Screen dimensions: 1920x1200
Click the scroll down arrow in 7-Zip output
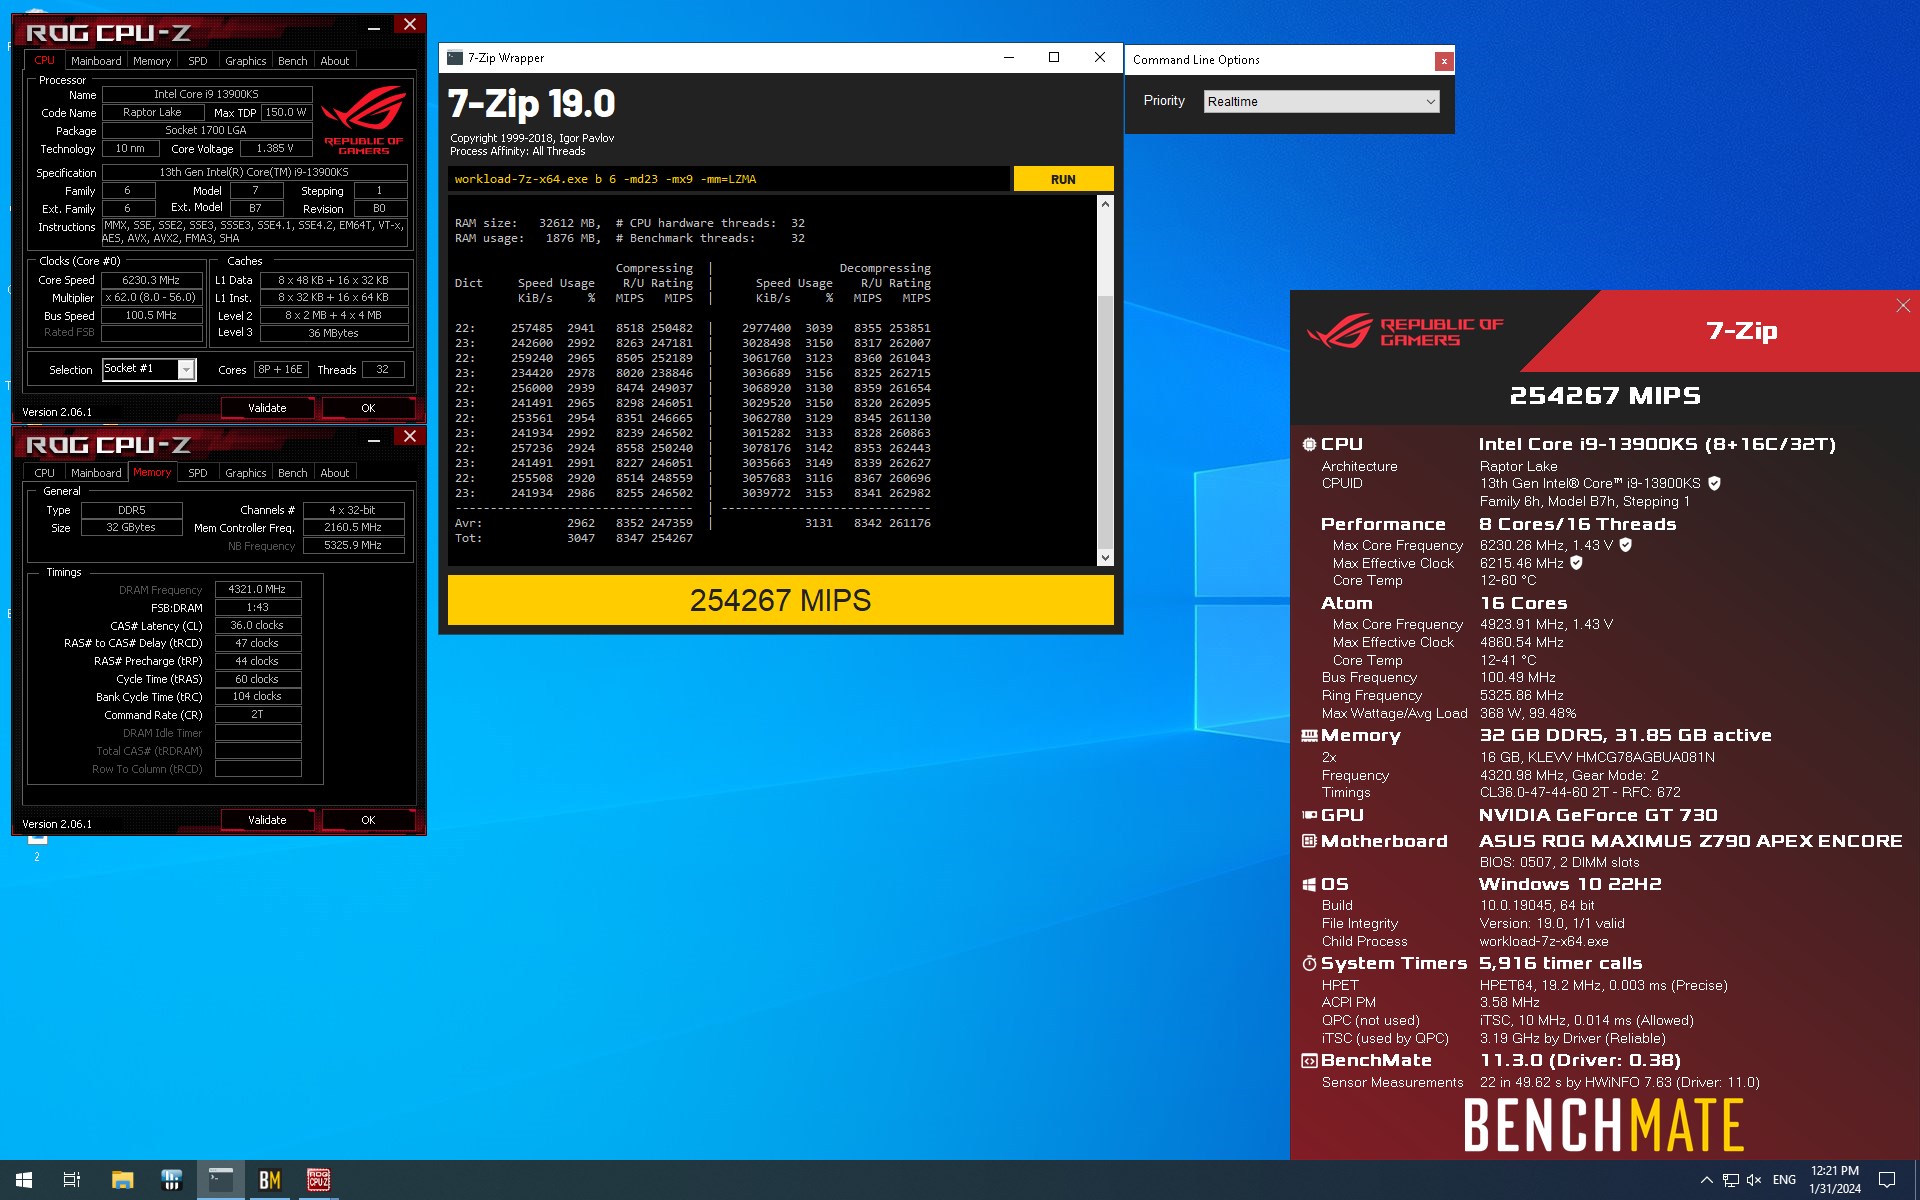click(x=1105, y=558)
